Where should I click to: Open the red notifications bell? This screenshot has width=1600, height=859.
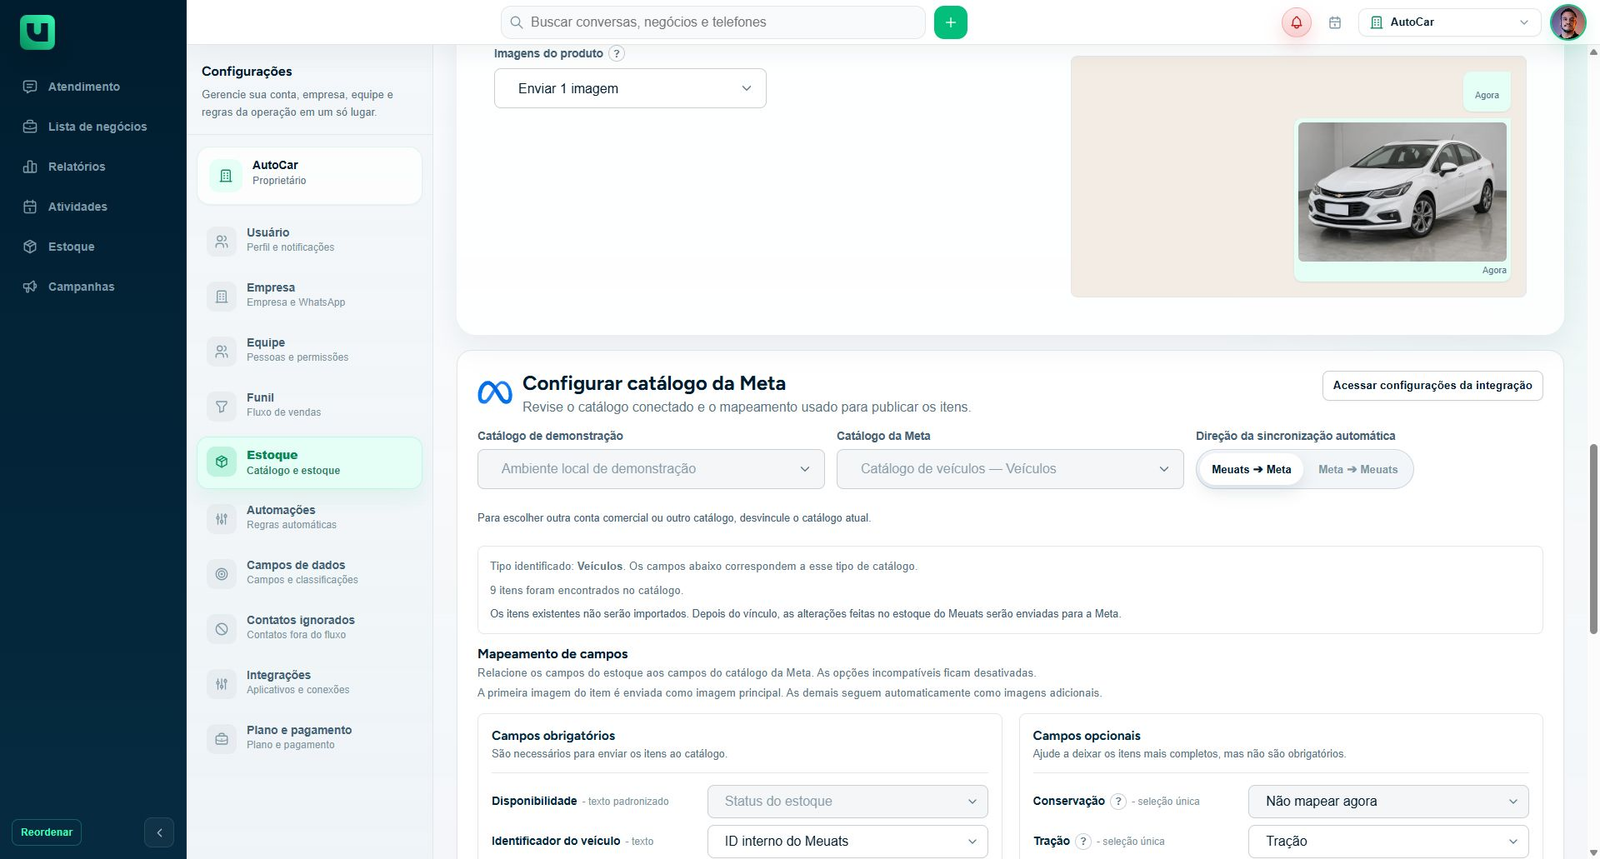point(1296,22)
